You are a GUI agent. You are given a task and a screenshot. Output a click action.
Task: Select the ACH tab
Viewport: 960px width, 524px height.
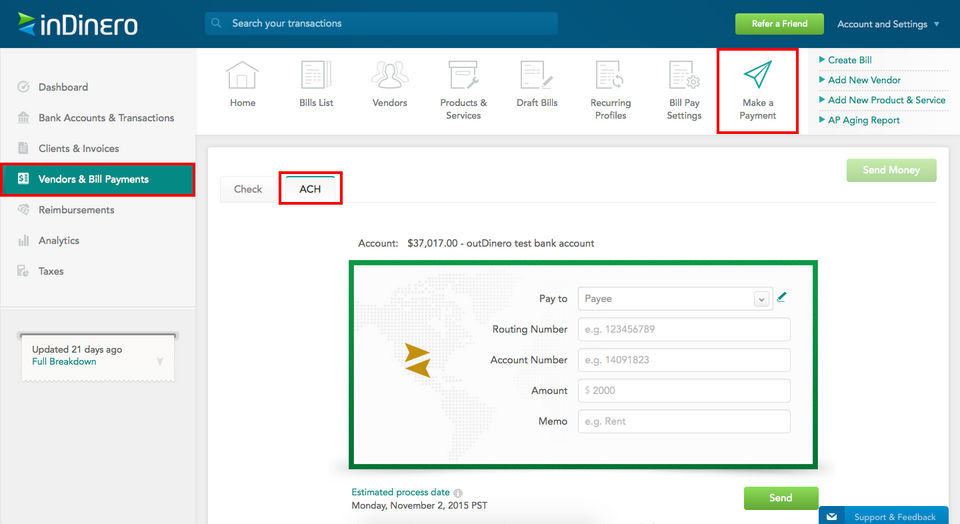[x=310, y=189]
